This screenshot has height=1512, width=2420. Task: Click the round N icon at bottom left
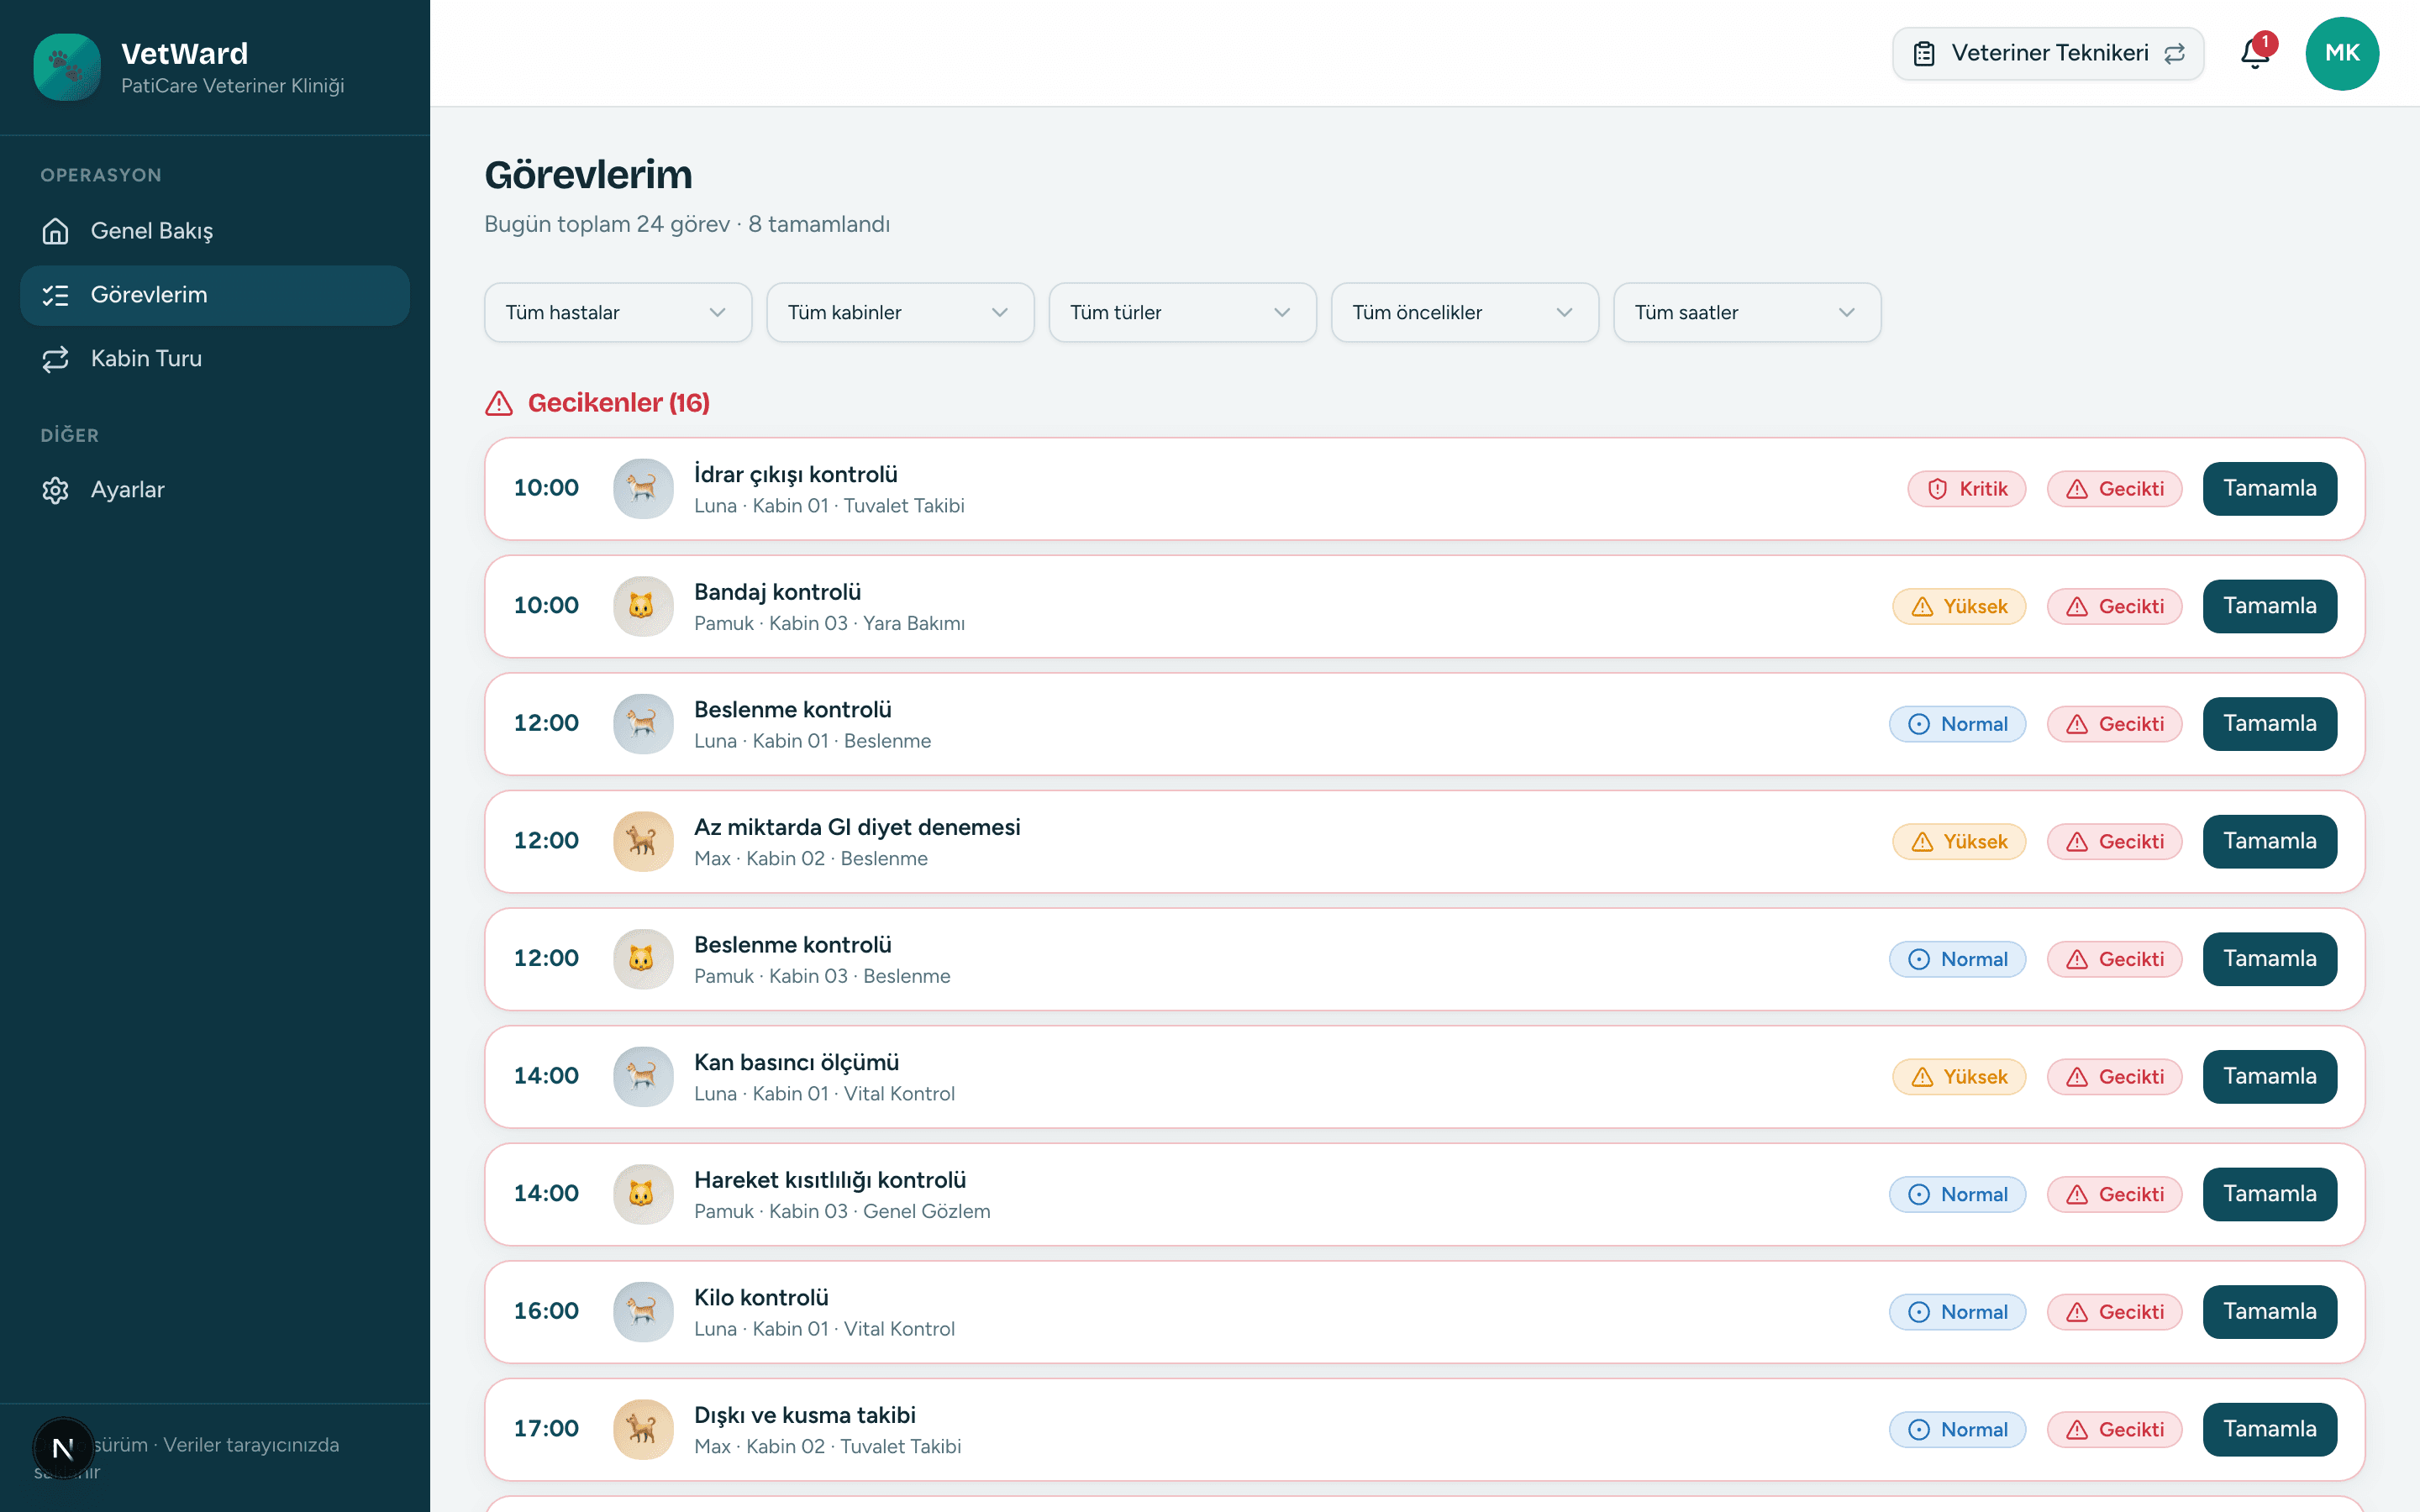pos(63,1448)
